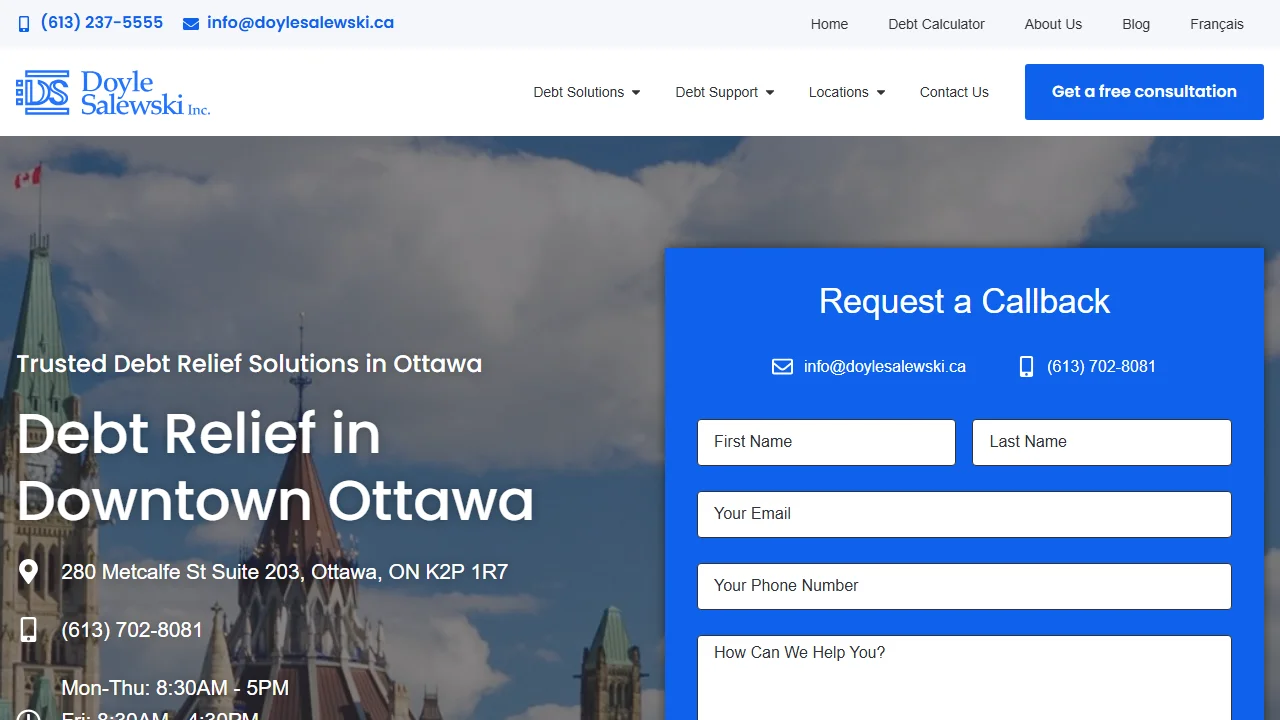Click the How Can We Help You text area

point(964,678)
